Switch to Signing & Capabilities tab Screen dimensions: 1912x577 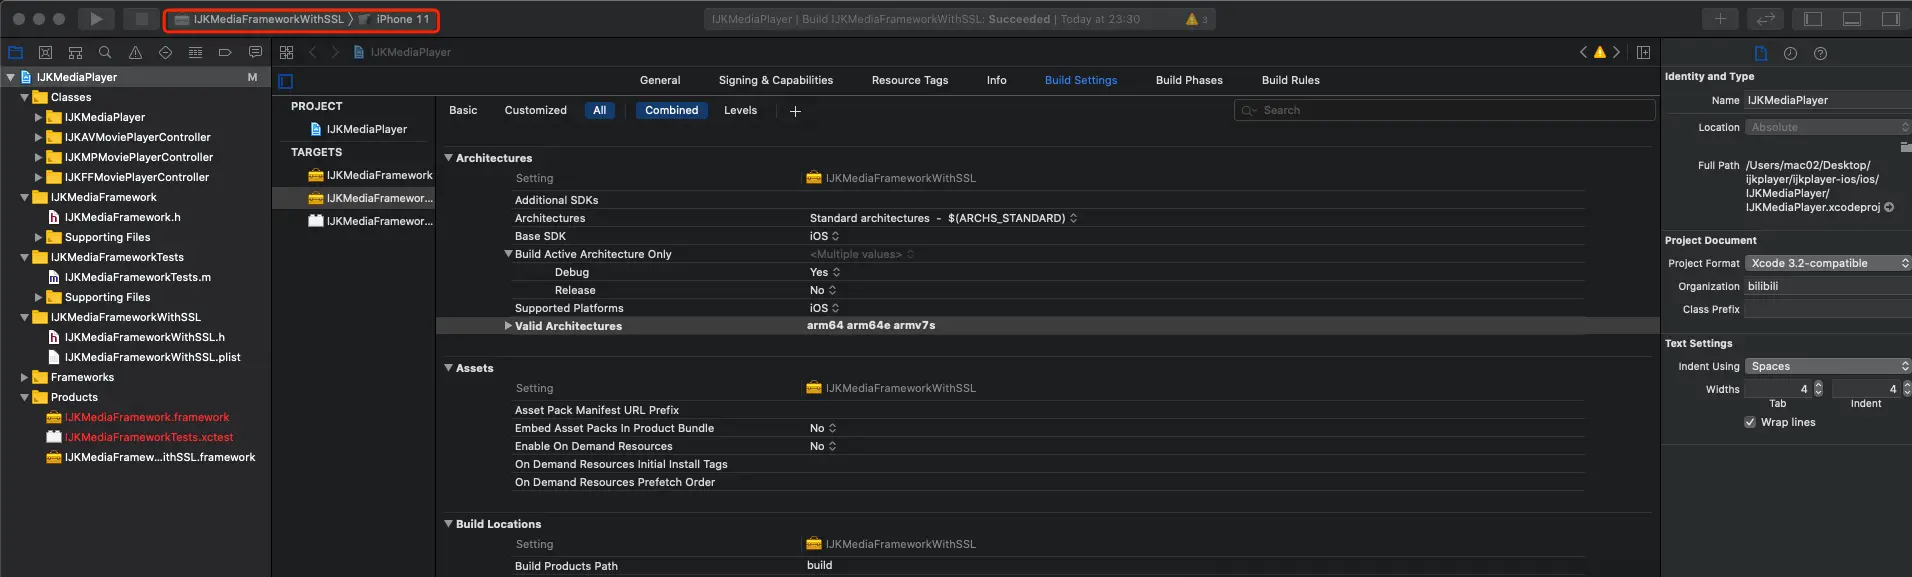pos(776,80)
